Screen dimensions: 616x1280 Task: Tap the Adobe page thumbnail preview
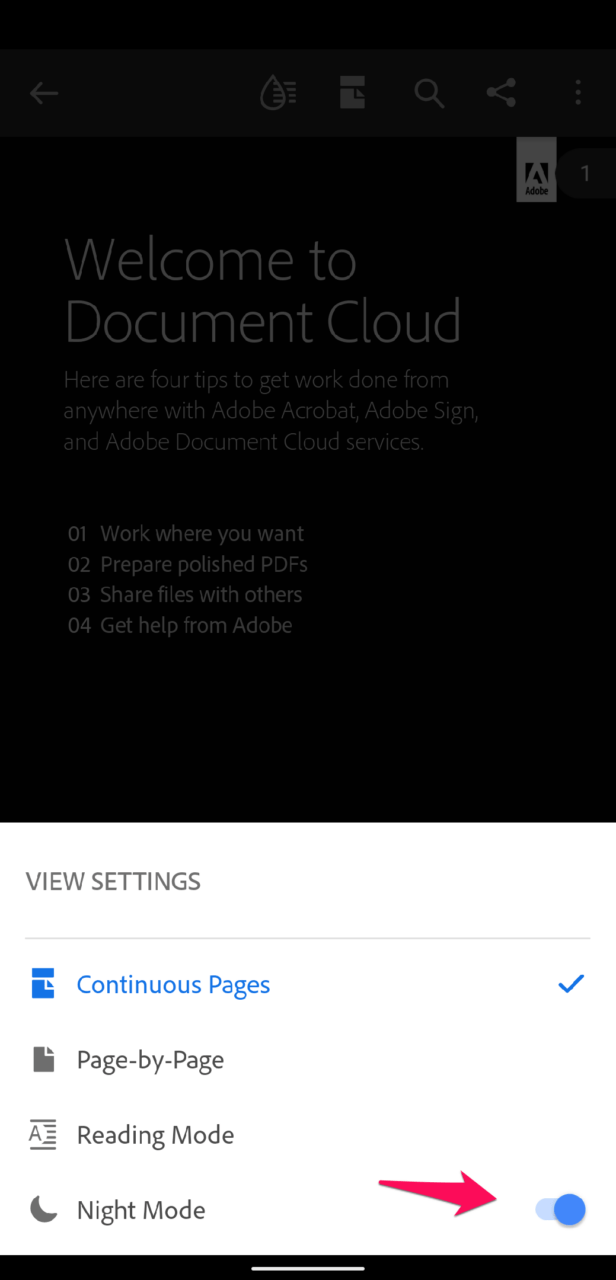(x=536, y=169)
